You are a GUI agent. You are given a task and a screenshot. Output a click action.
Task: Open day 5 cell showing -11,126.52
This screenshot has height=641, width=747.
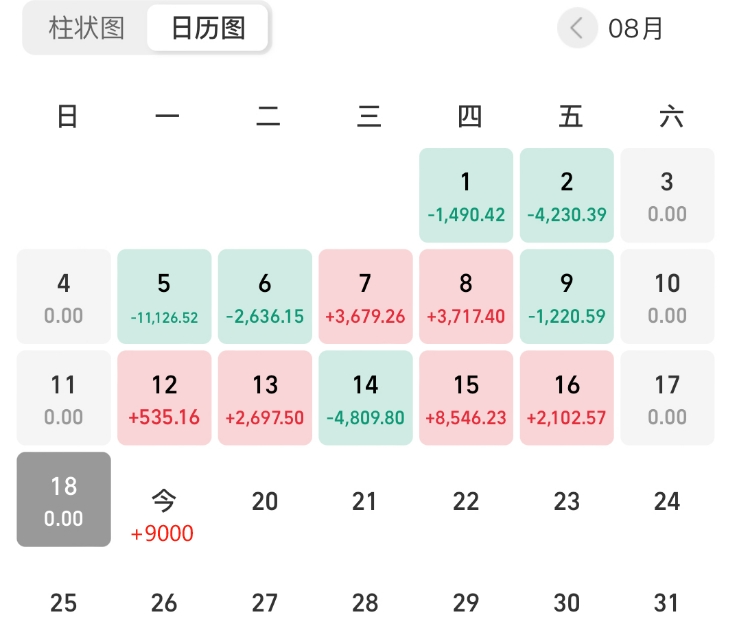pos(164,296)
